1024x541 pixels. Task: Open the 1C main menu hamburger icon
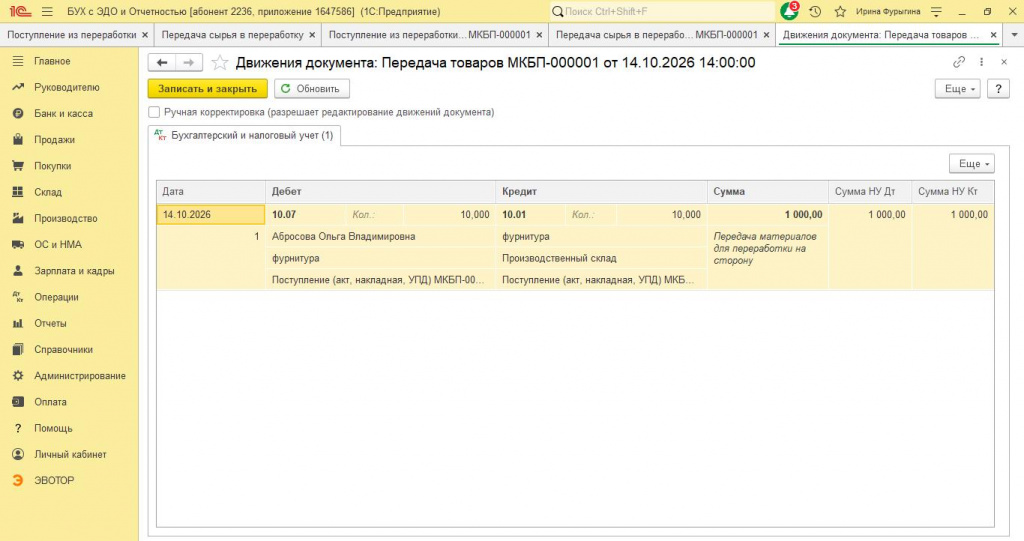pyautogui.click(x=47, y=12)
